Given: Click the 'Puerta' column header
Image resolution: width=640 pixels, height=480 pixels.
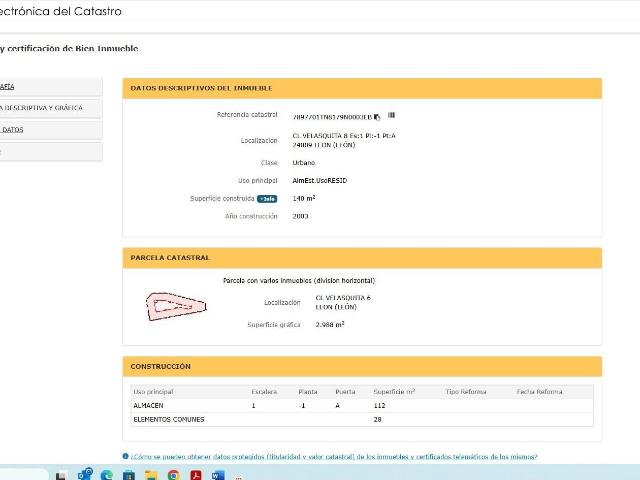Looking at the screenshot, I should coord(345,392).
